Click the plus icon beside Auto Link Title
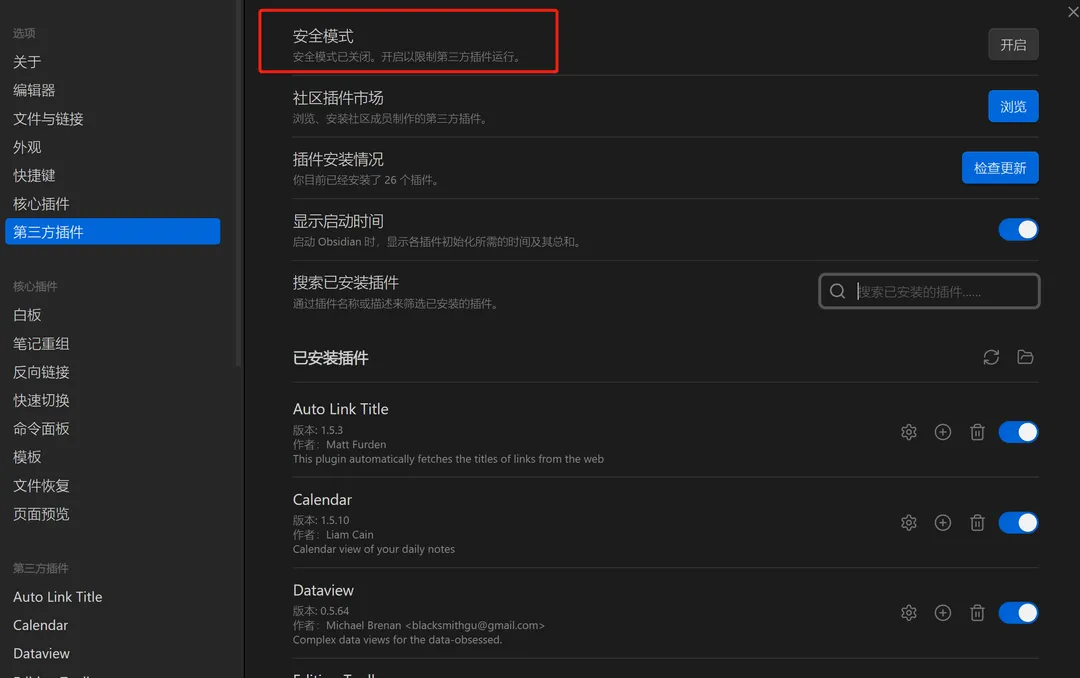Screen dimensions: 1080x678 942,432
